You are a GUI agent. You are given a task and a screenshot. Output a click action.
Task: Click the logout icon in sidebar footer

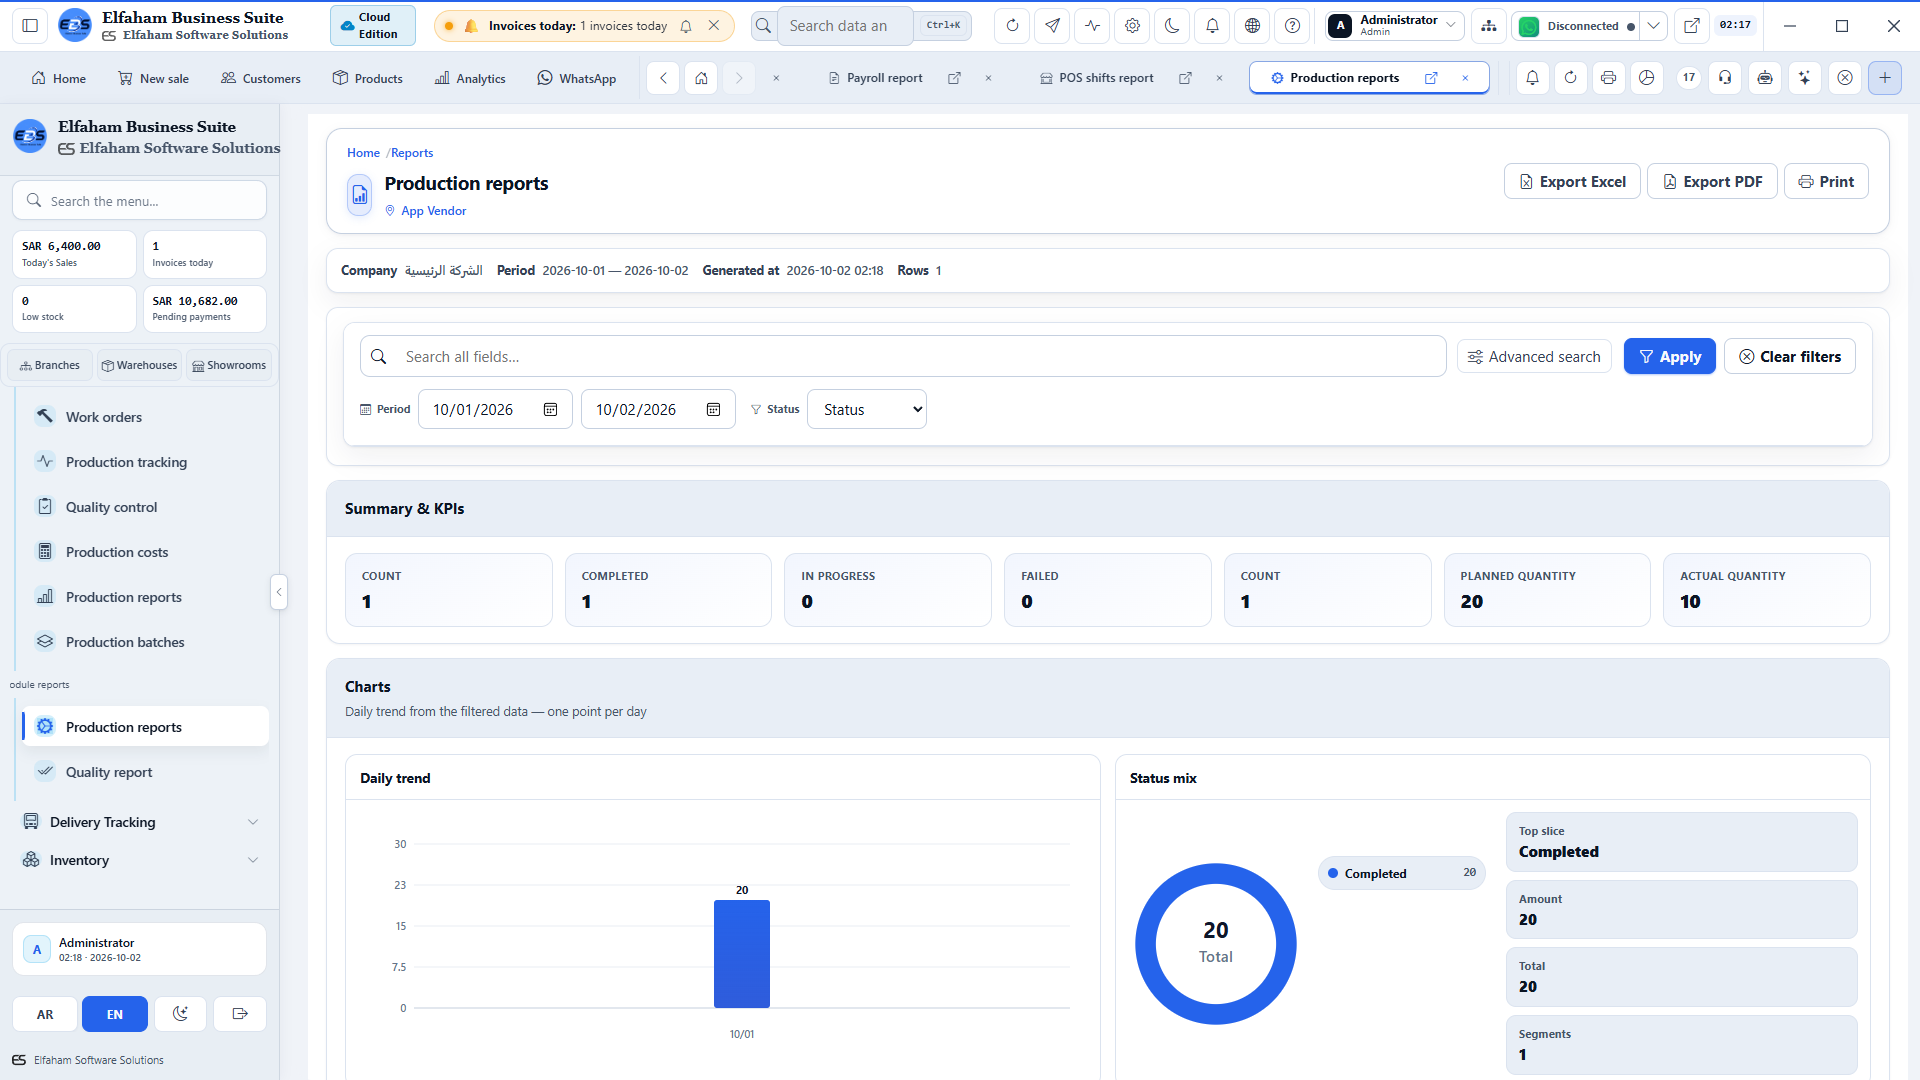coord(240,1014)
